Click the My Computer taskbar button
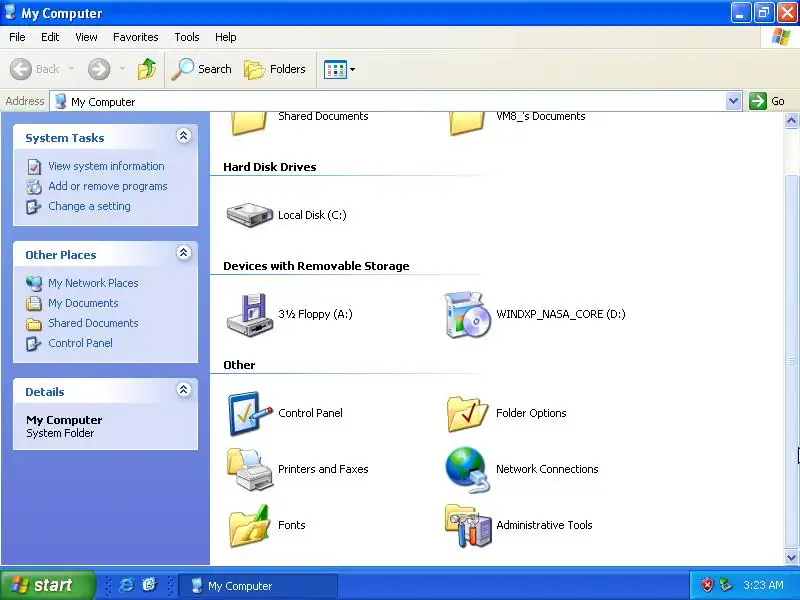The image size is (800, 600). [258, 586]
